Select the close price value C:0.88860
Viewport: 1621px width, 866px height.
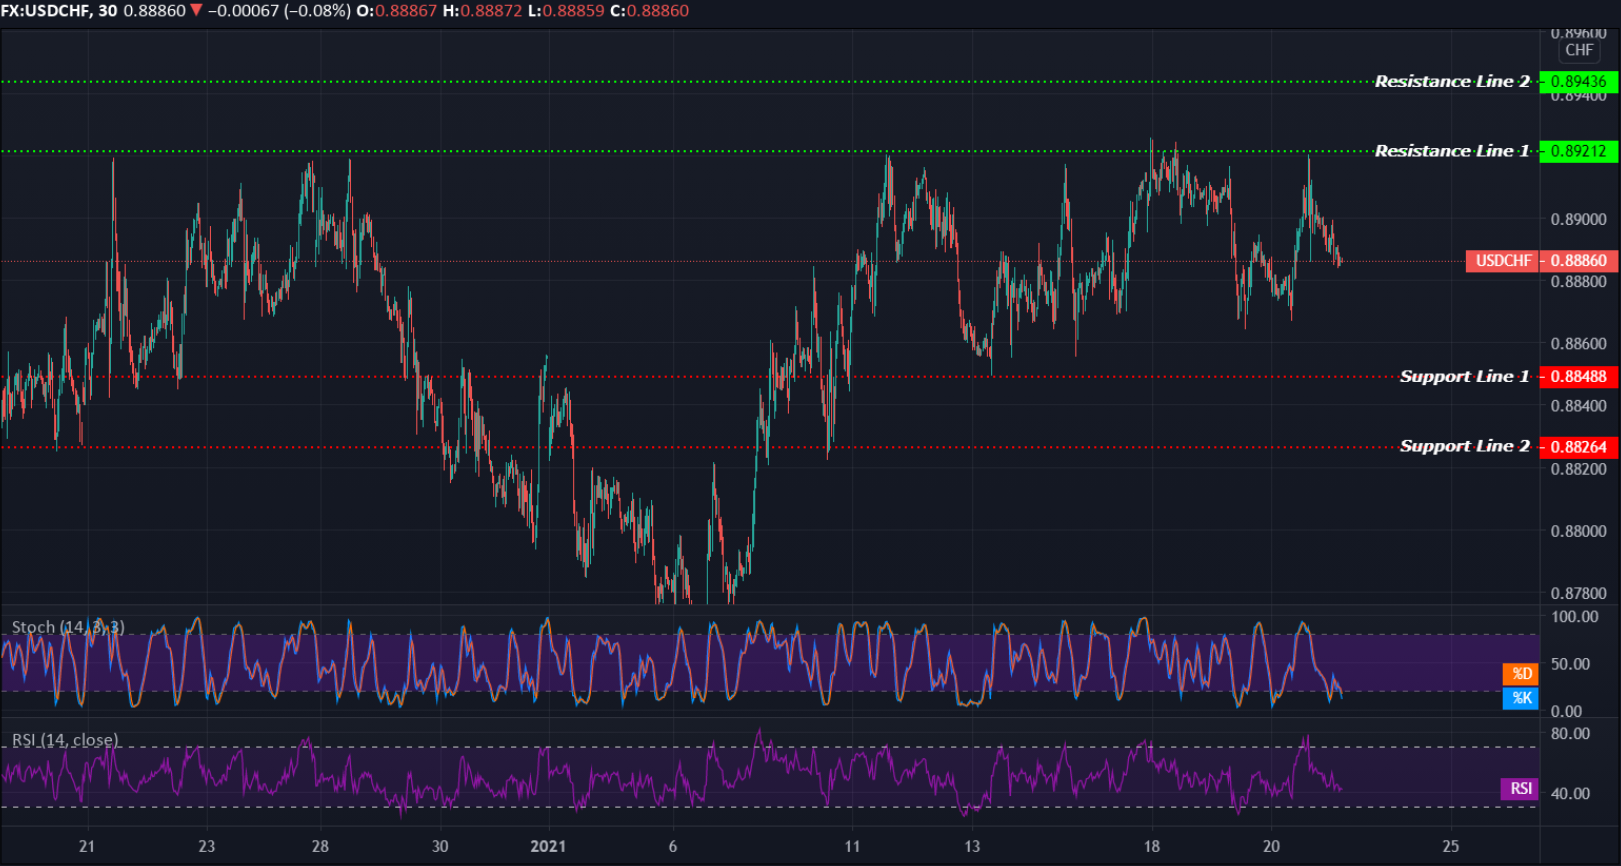point(650,11)
